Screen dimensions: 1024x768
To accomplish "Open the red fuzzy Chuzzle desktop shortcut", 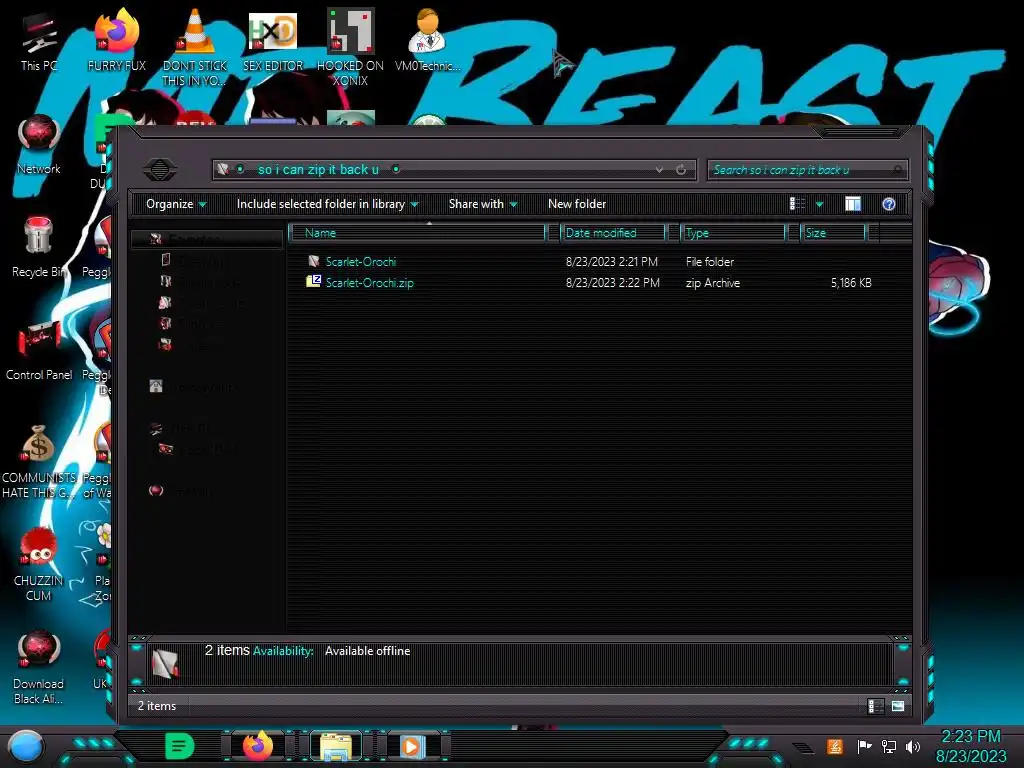I will pyautogui.click(x=39, y=564).
